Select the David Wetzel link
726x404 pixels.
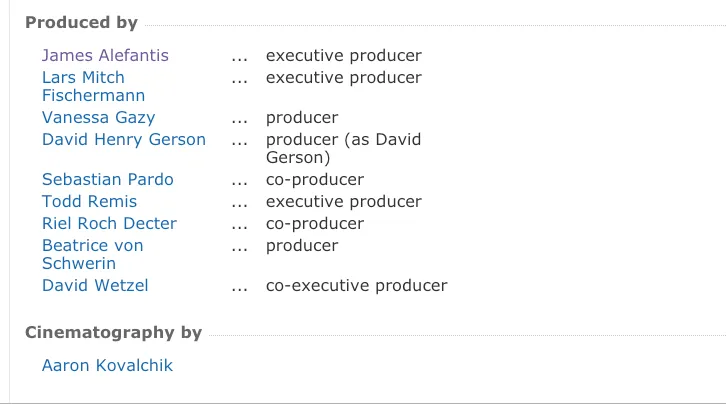tap(95, 286)
